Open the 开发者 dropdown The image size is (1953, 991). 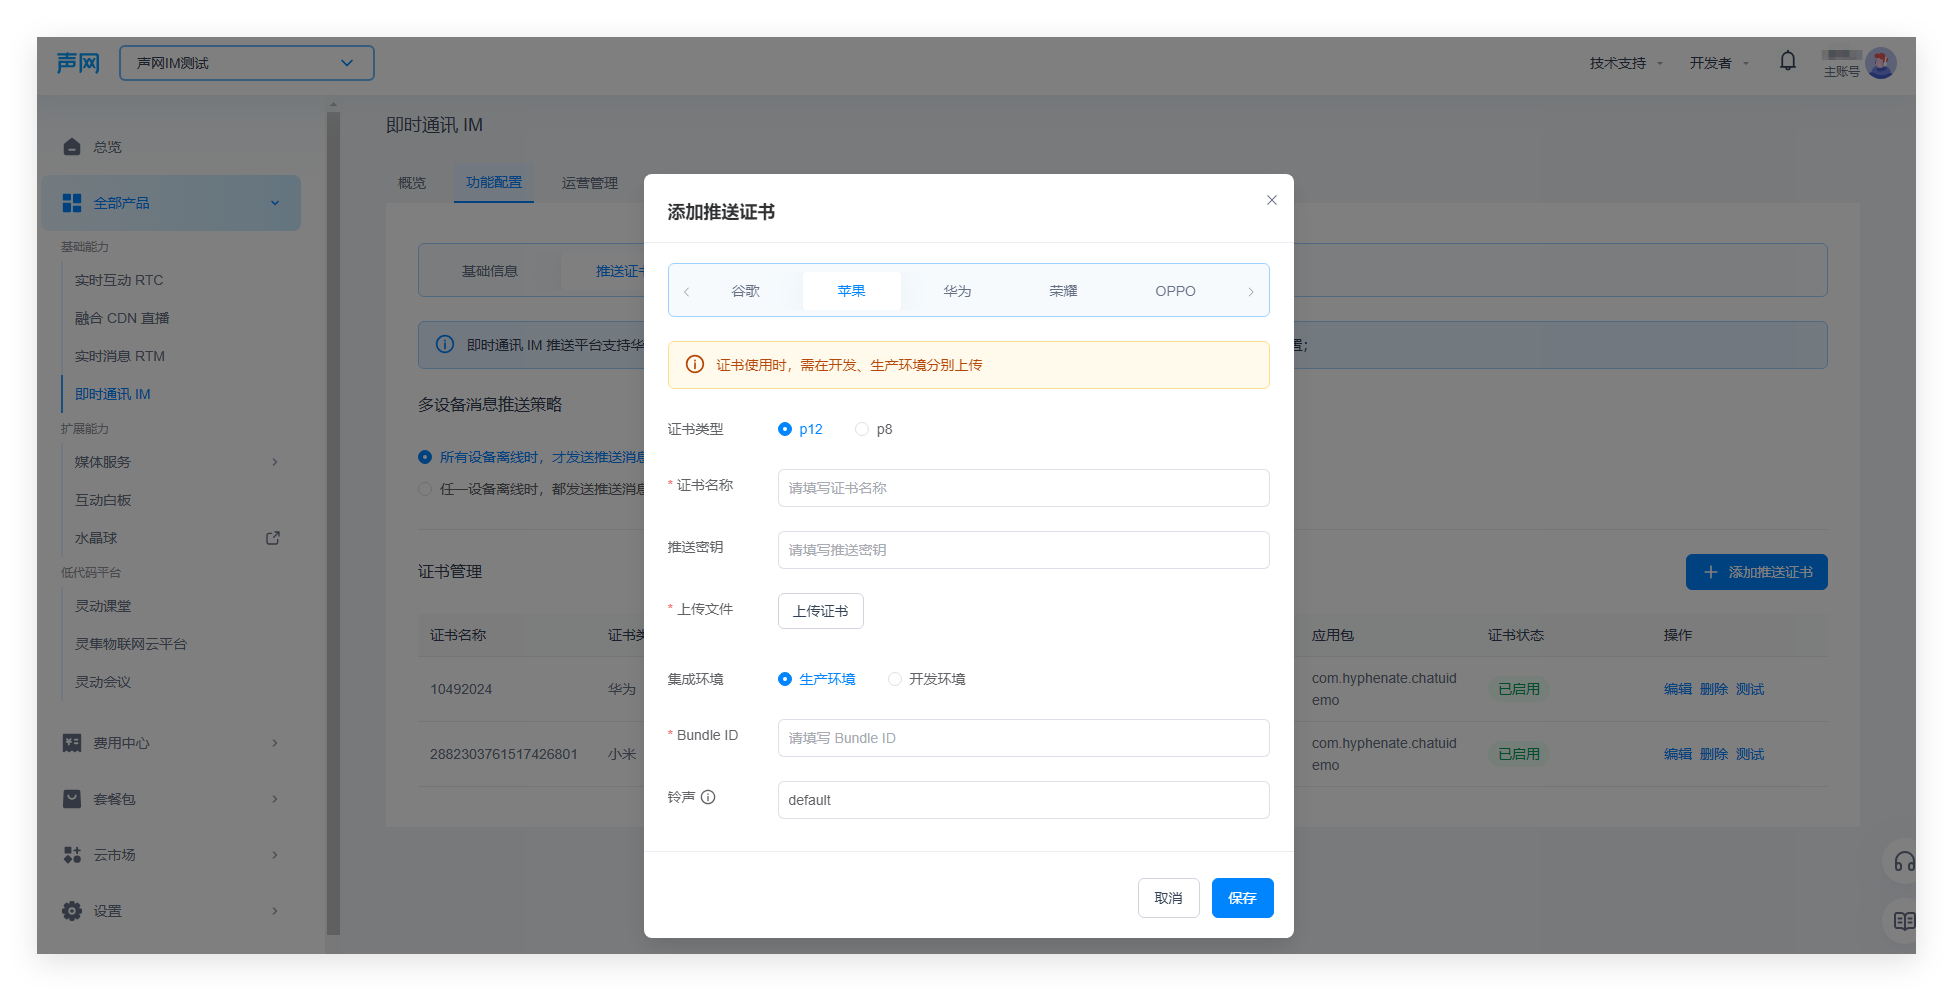click(x=1720, y=63)
